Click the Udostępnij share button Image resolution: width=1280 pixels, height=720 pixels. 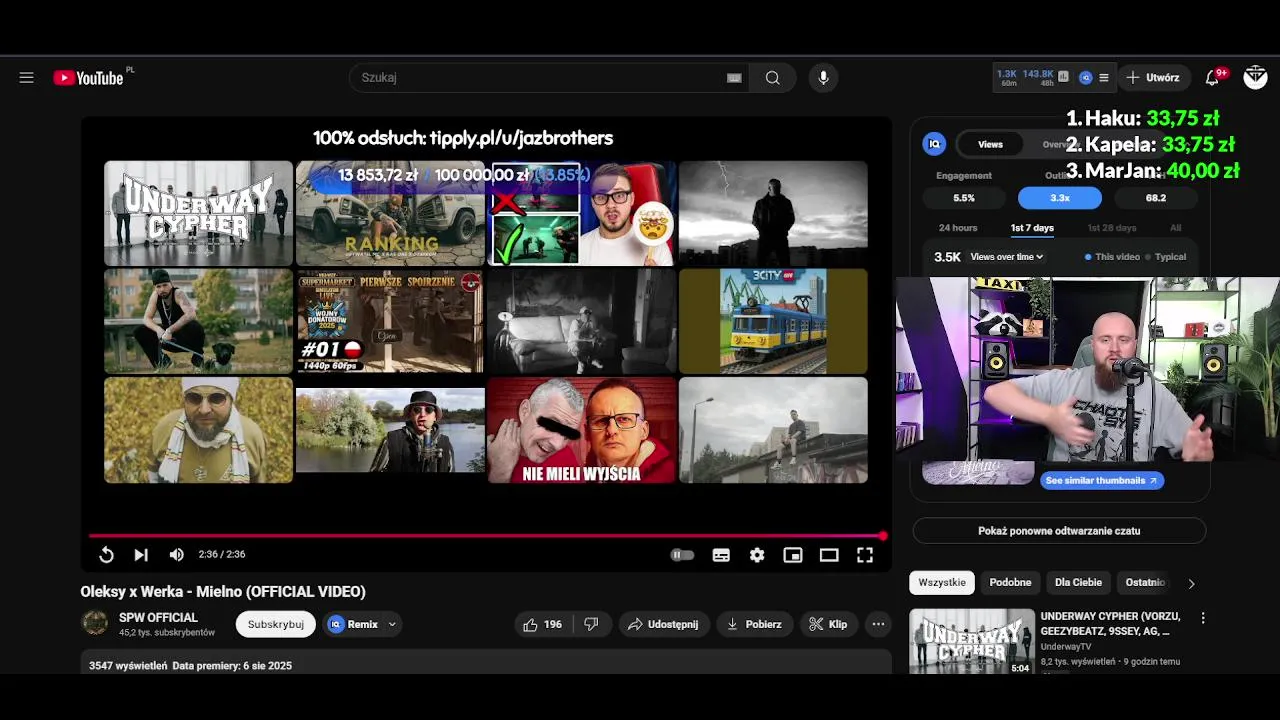pyautogui.click(x=663, y=624)
